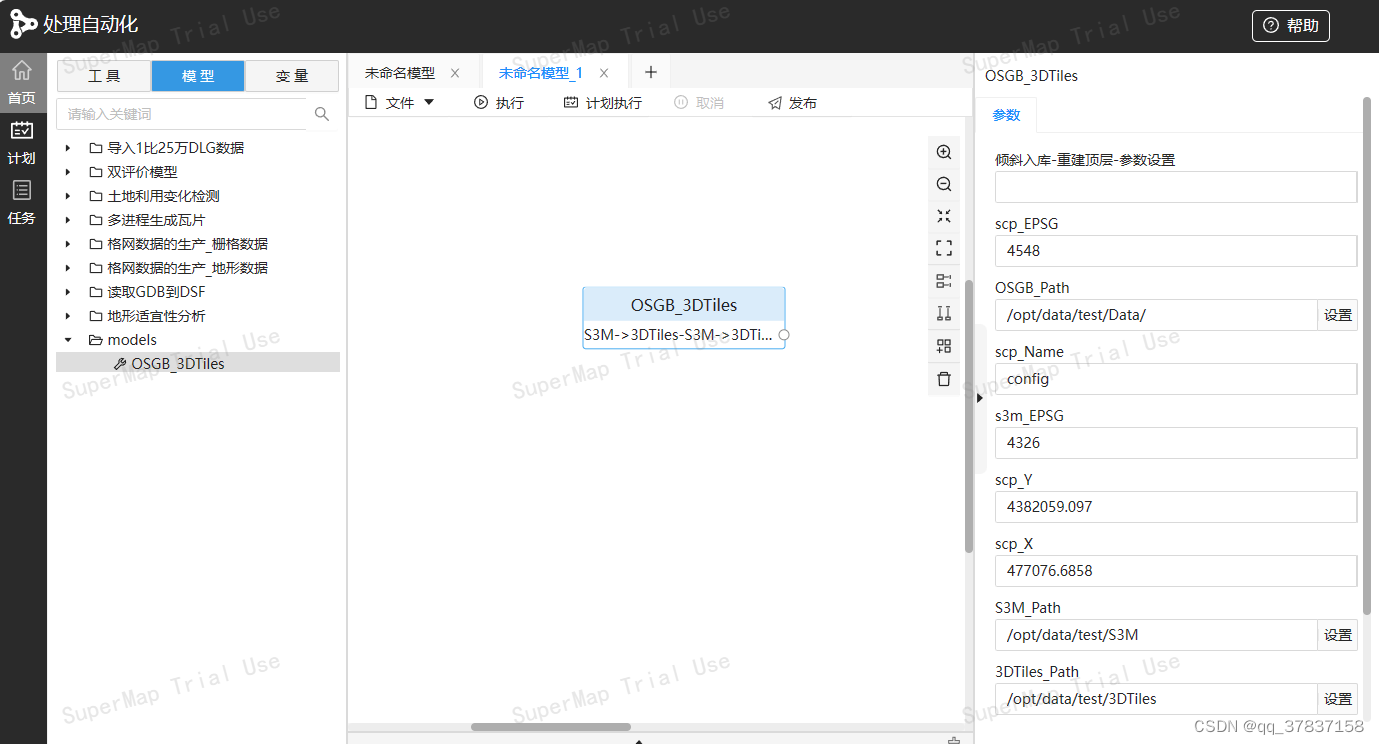The width and height of the screenshot is (1379, 744).
Task: Expand 读取GDB到DSF folder
Action: coord(68,292)
